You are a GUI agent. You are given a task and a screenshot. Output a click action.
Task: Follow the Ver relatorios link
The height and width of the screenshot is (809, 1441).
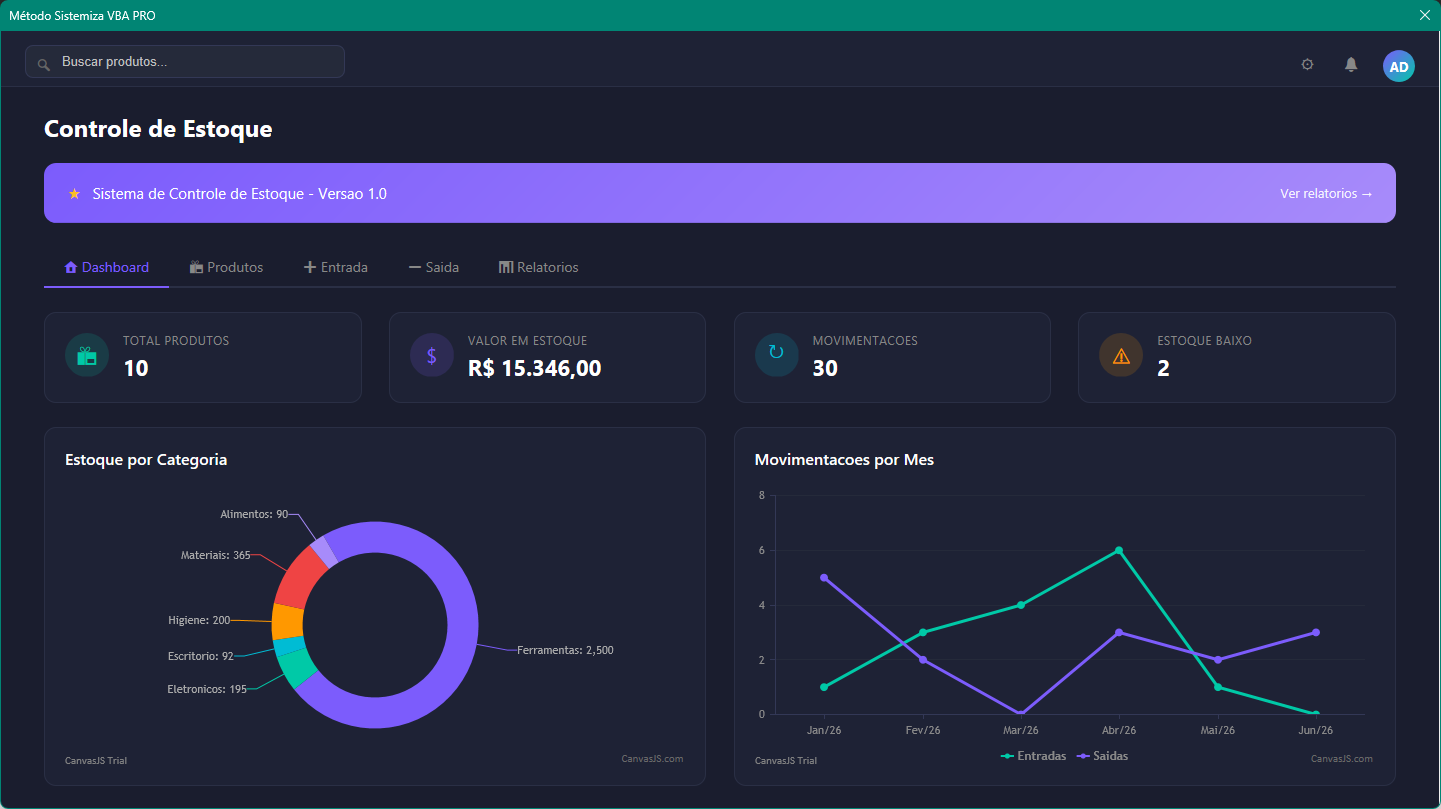pyautogui.click(x=1326, y=193)
